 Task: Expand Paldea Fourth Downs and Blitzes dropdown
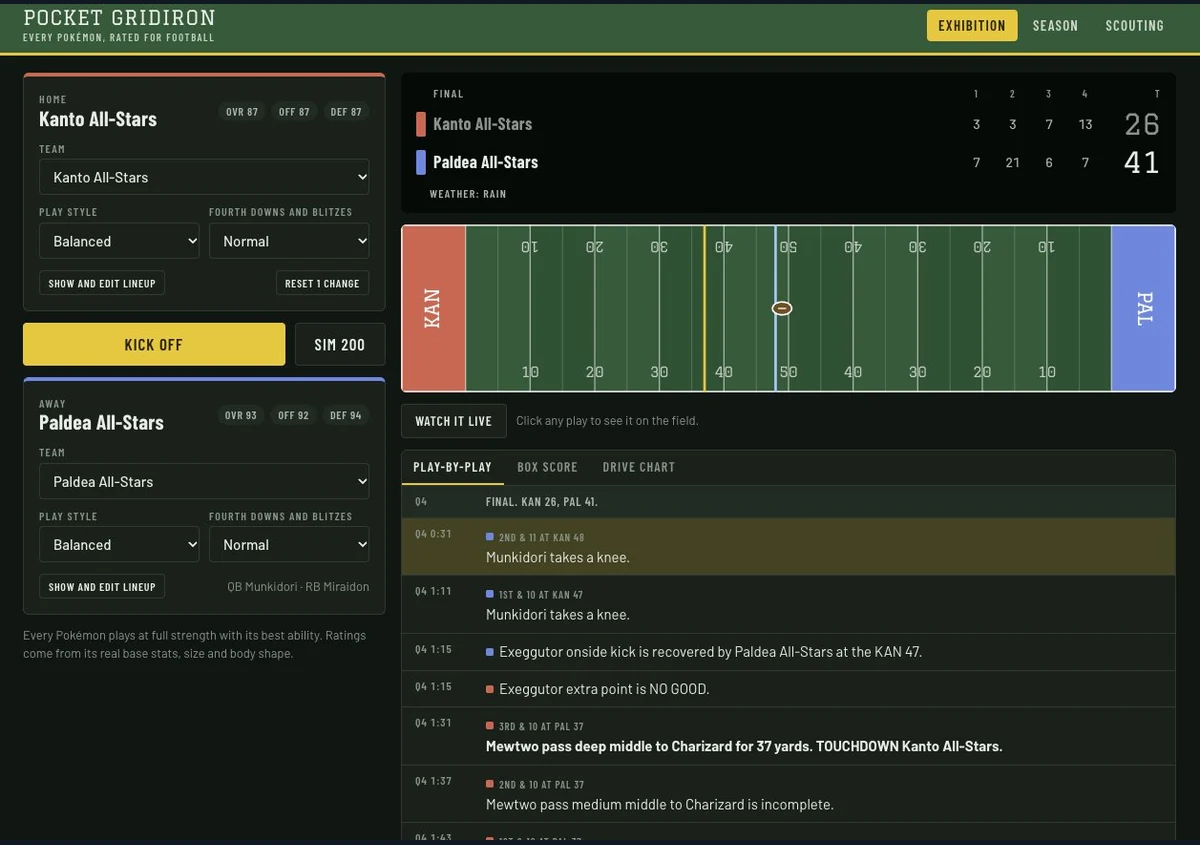289,545
